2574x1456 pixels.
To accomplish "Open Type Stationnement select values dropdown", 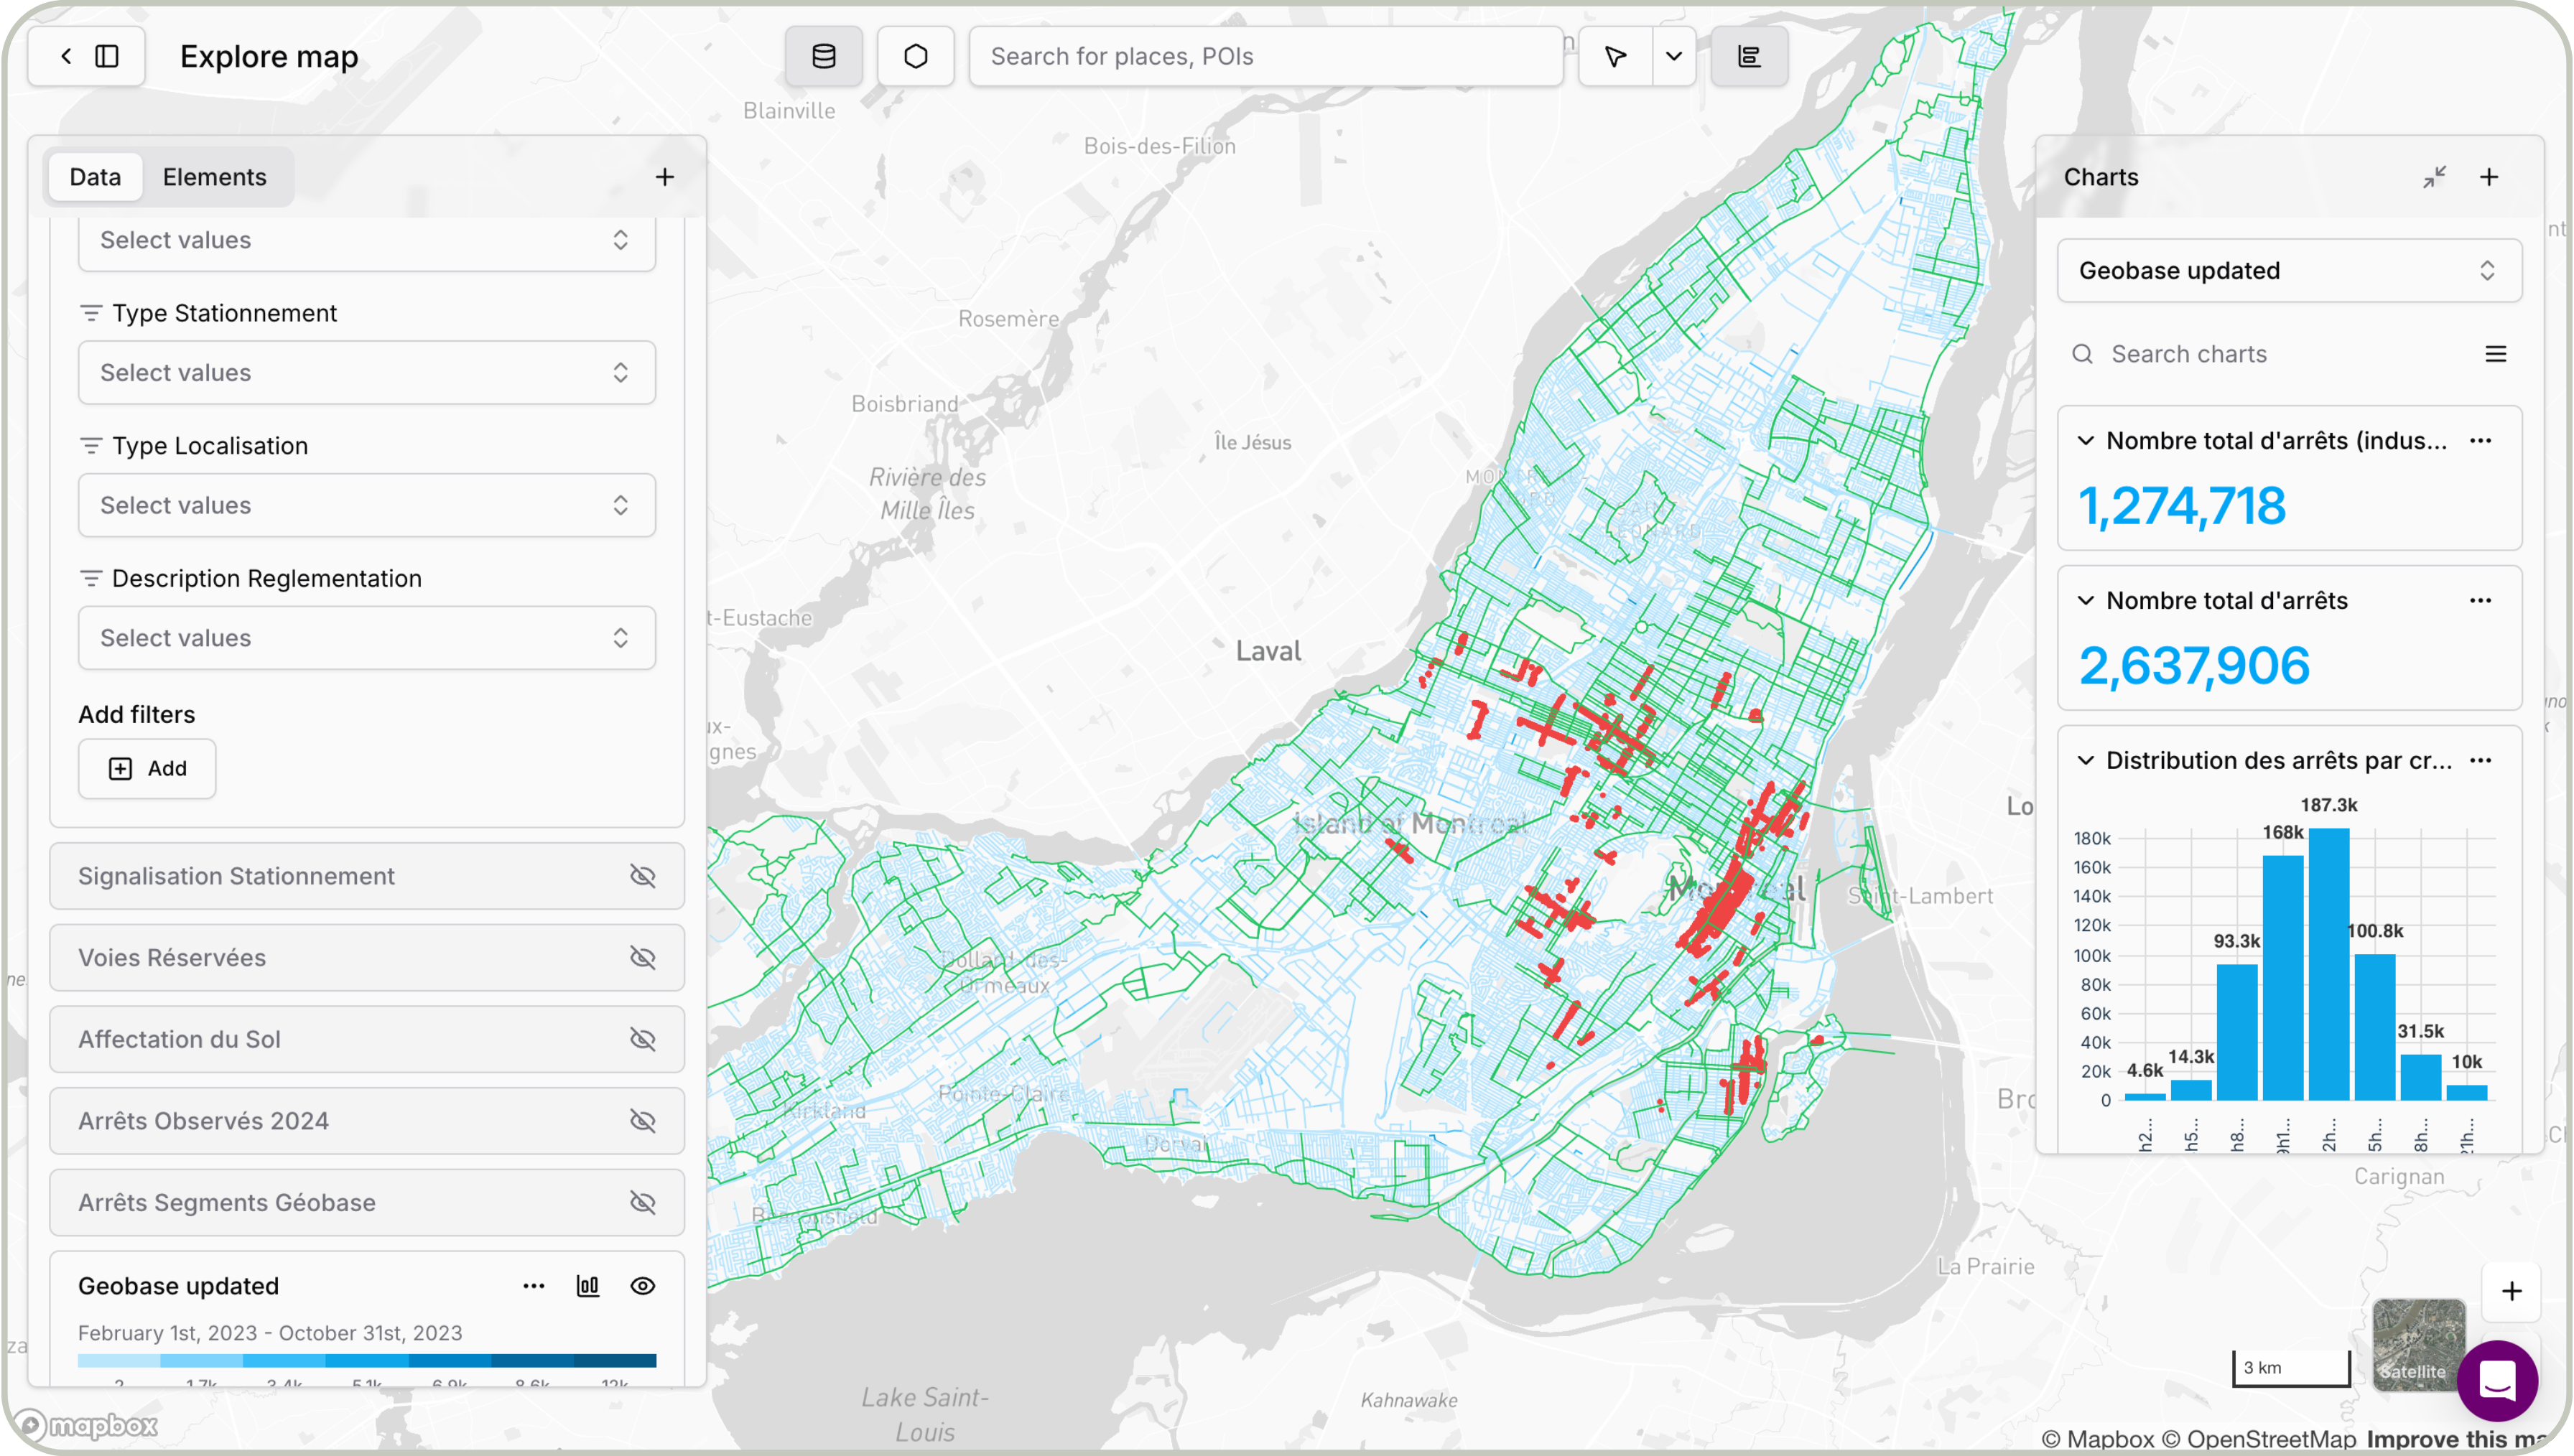I will point(366,373).
